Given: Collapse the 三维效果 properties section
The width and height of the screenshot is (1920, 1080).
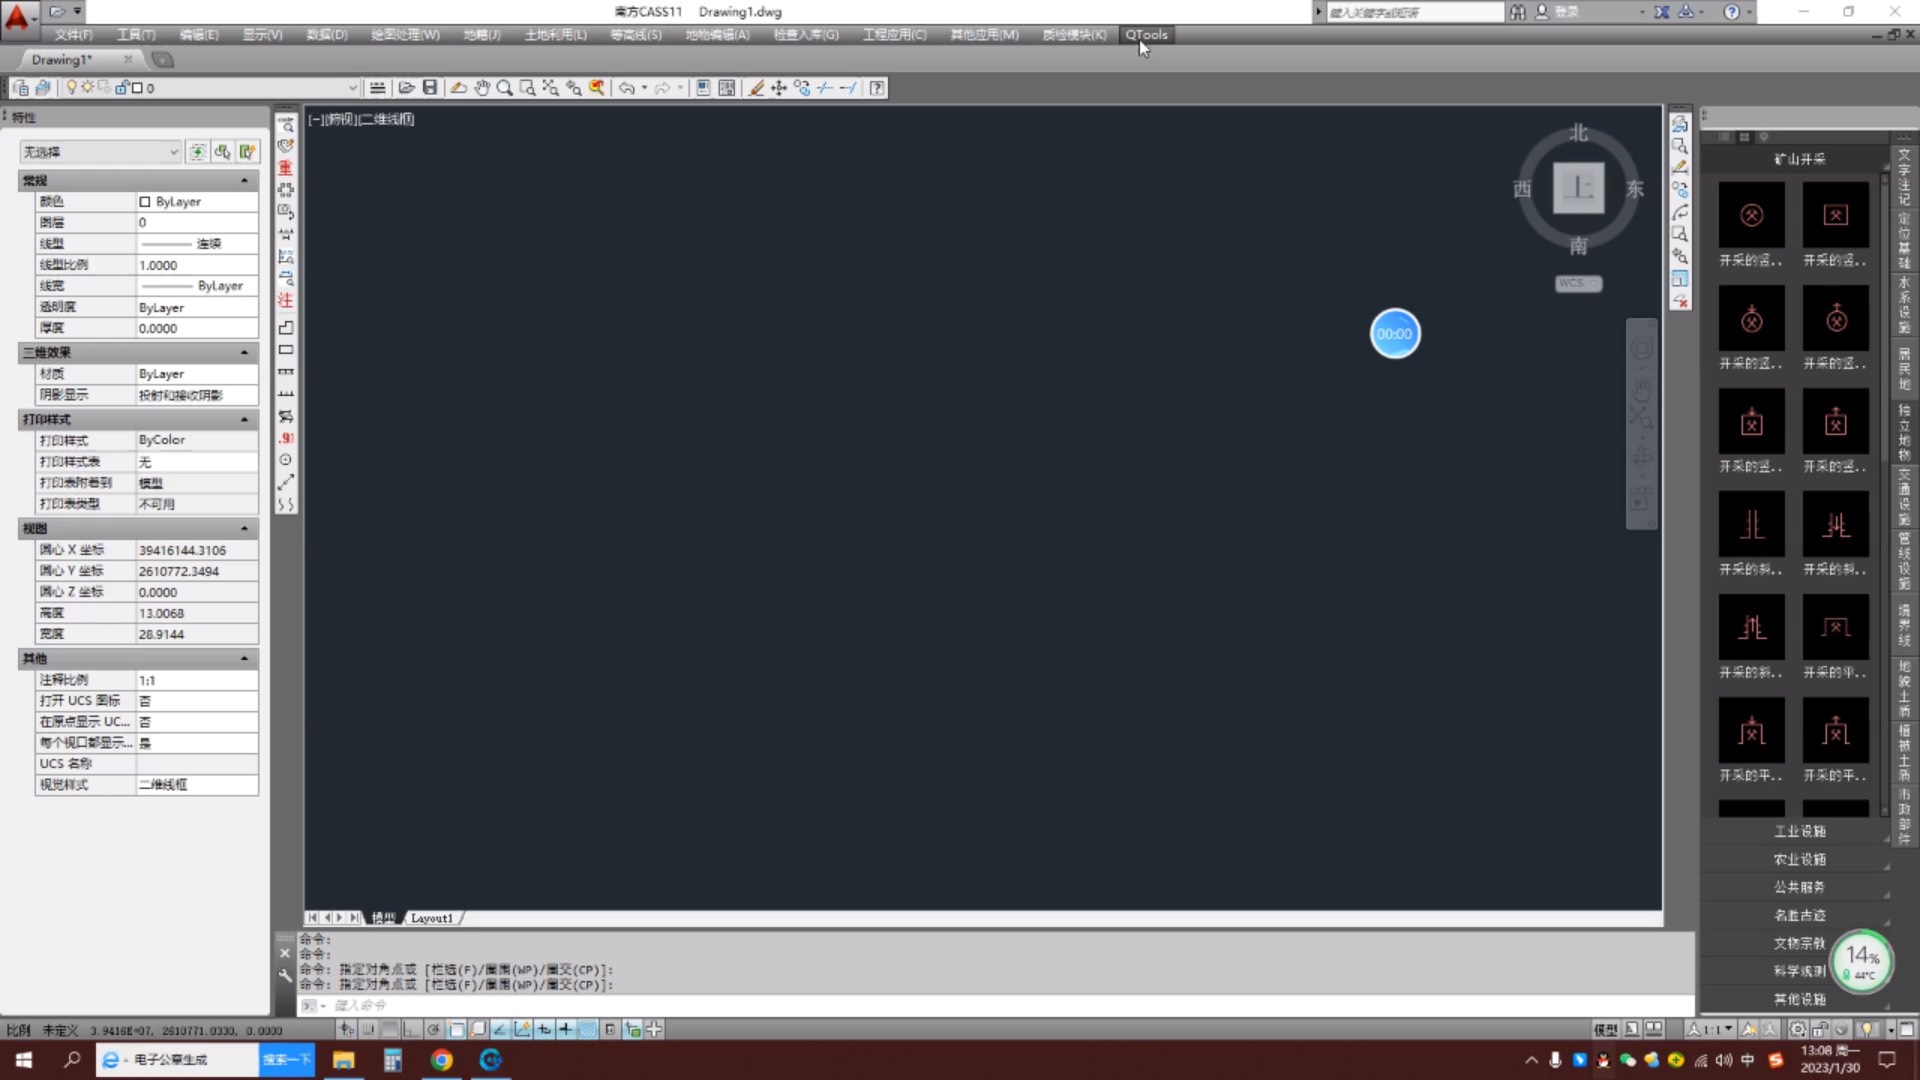Looking at the screenshot, I should (x=244, y=353).
